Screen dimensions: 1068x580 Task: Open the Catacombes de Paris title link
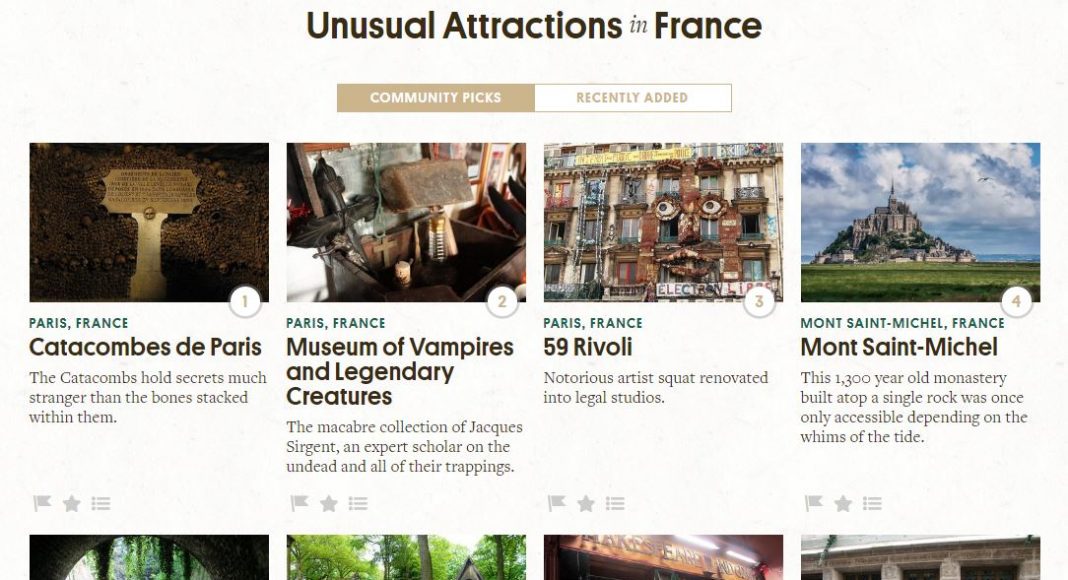[145, 347]
